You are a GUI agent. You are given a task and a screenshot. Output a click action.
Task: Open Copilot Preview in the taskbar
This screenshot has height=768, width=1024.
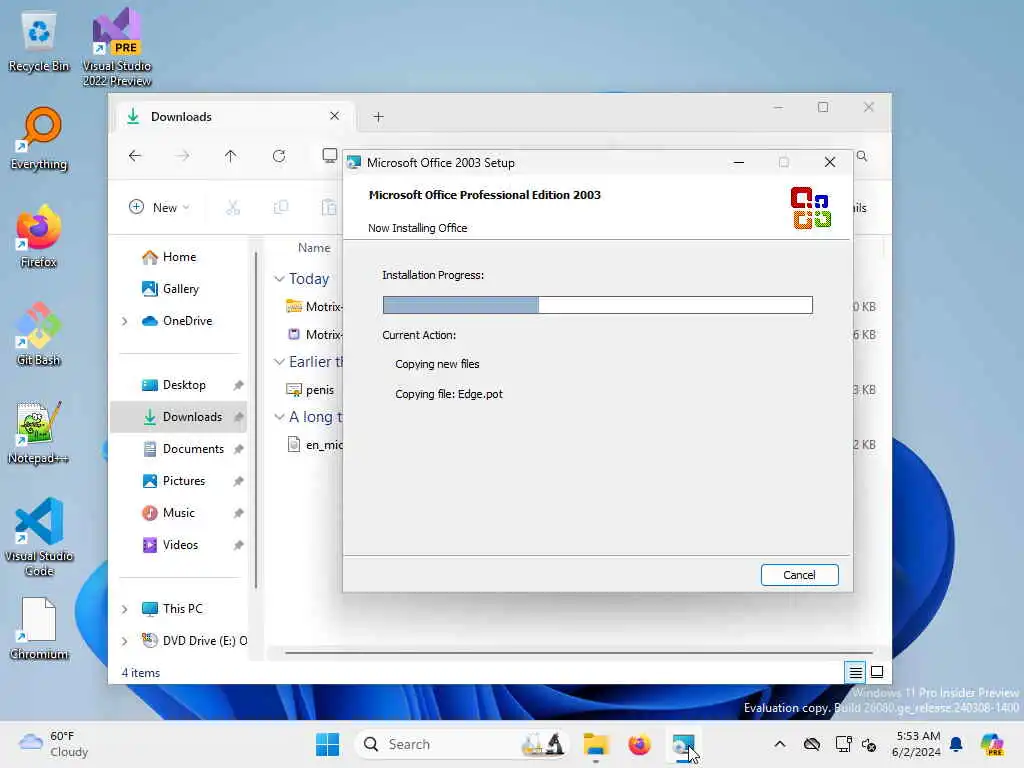tap(991, 744)
